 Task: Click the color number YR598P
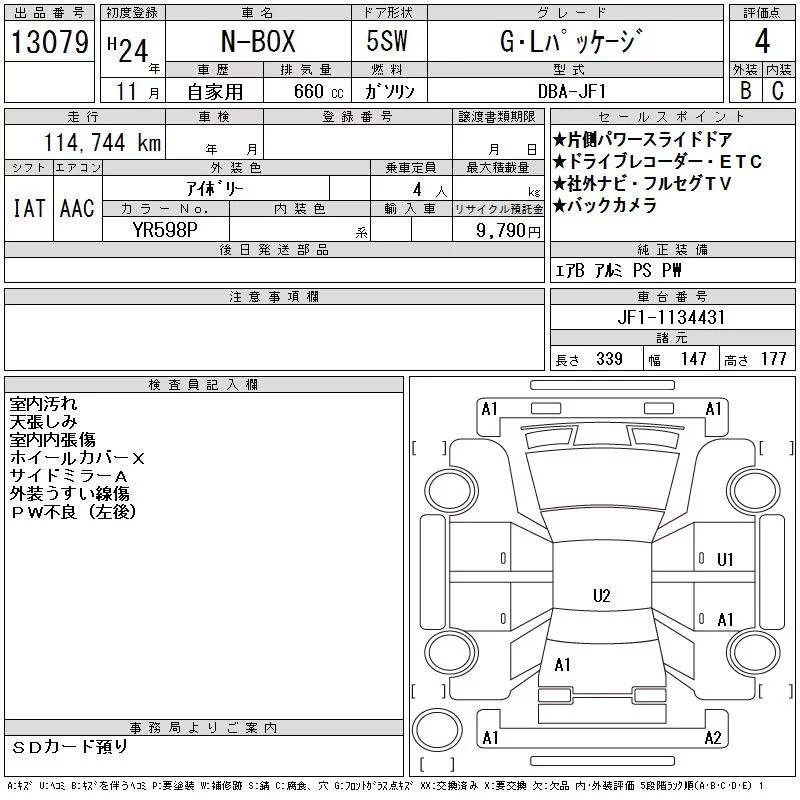[x=165, y=230]
